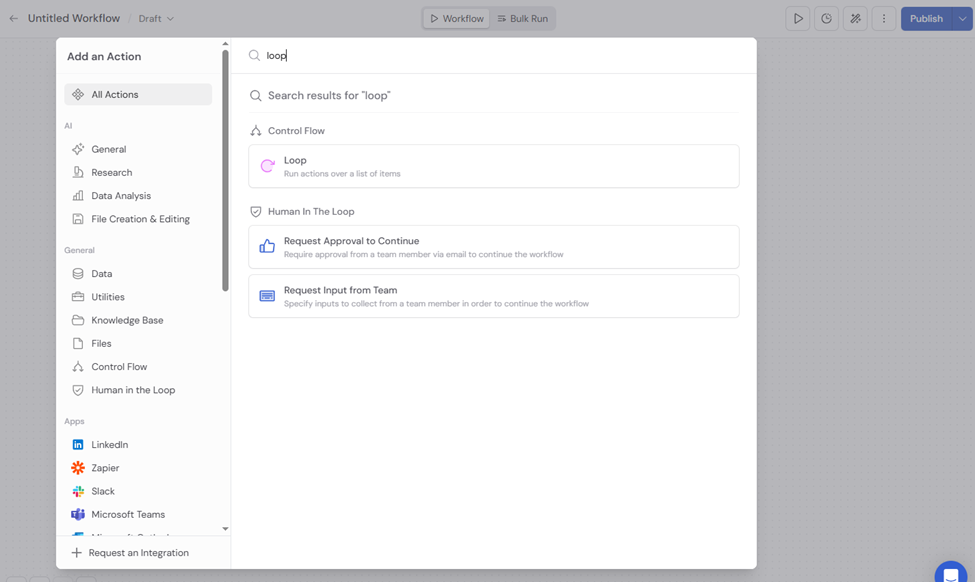Open the Data Analysis category
The image size is (975, 582).
(138, 196)
